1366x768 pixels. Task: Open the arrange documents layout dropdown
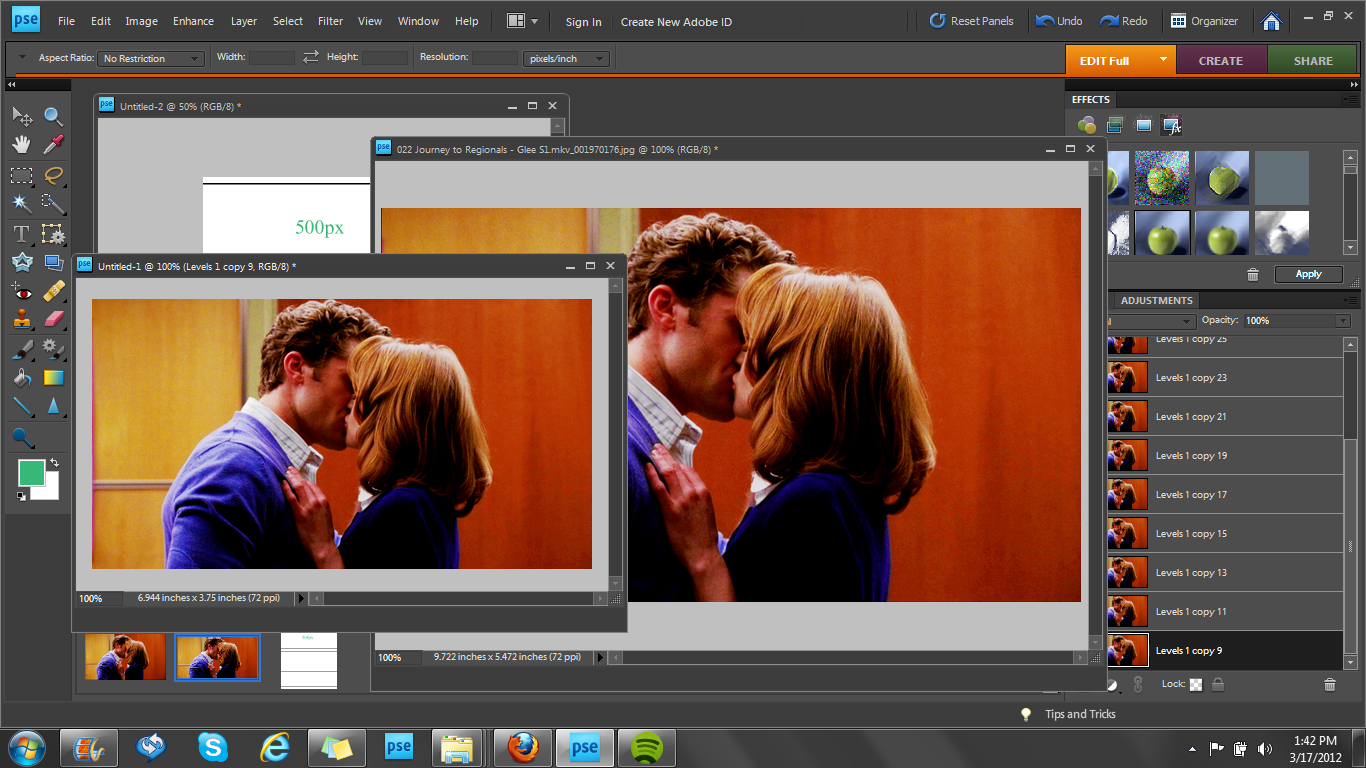[x=523, y=21]
